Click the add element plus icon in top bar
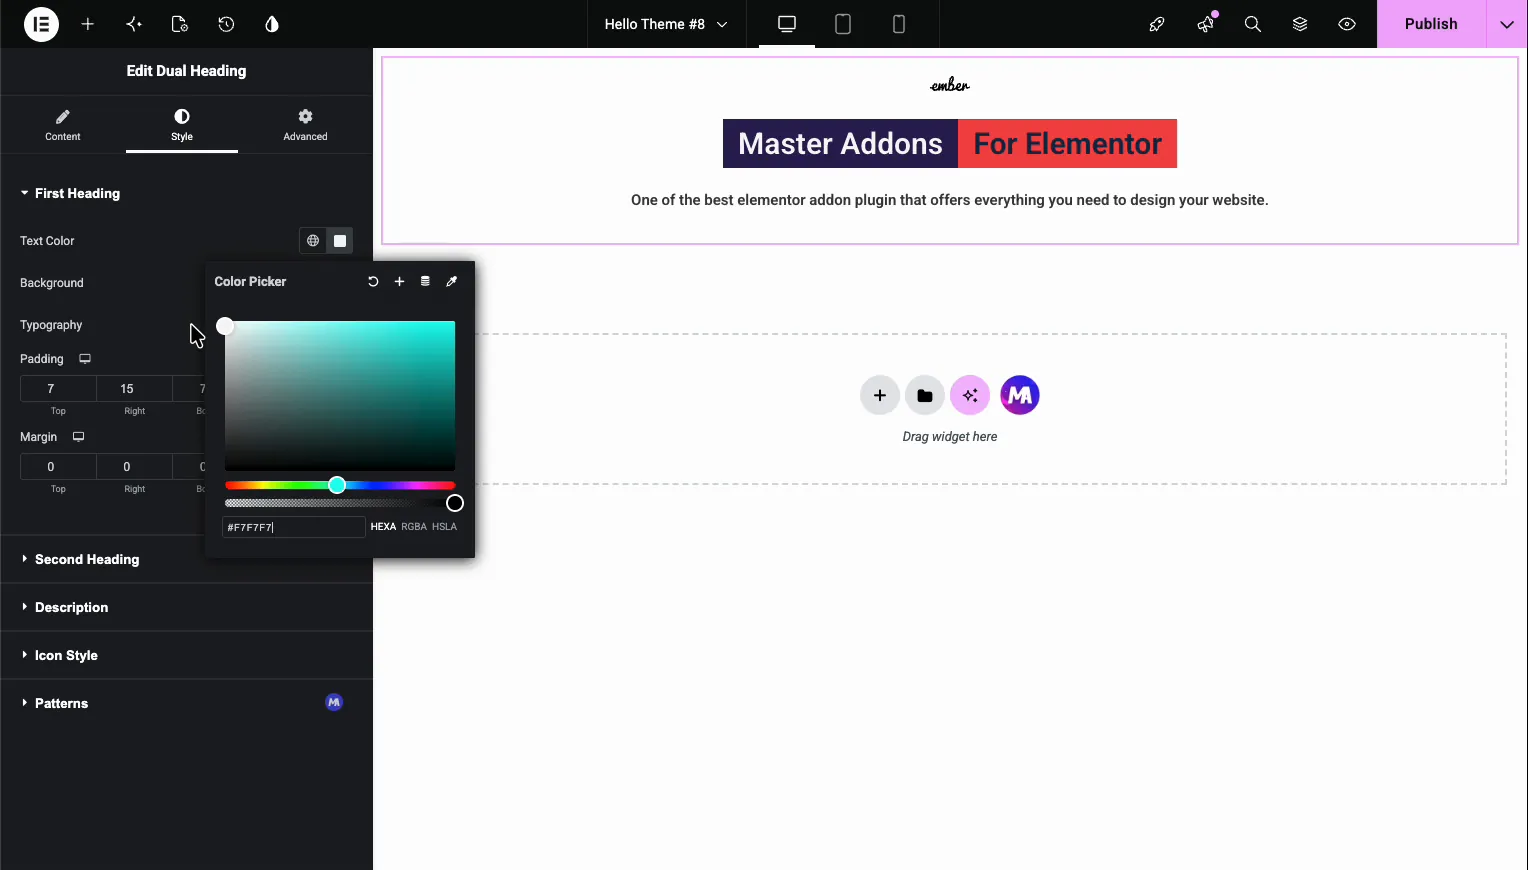 88,24
